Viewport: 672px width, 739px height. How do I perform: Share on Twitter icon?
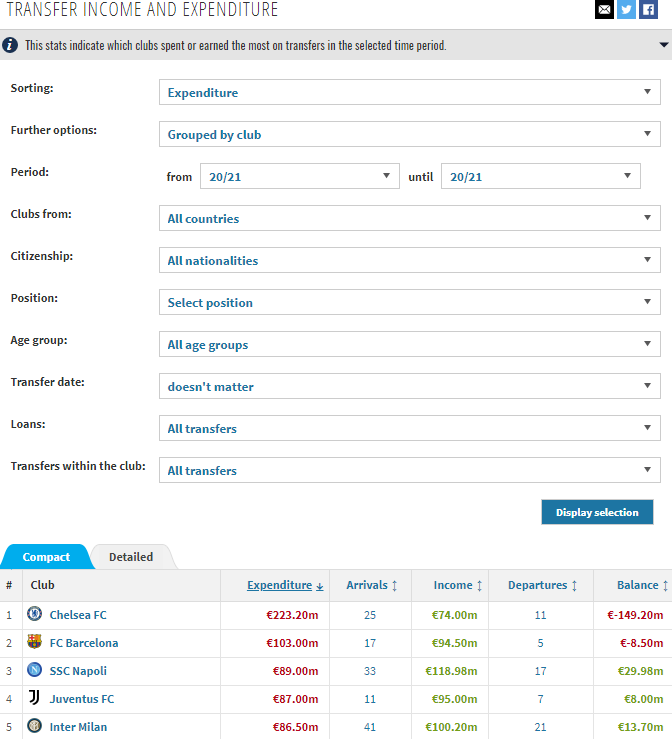coord(626,9)
